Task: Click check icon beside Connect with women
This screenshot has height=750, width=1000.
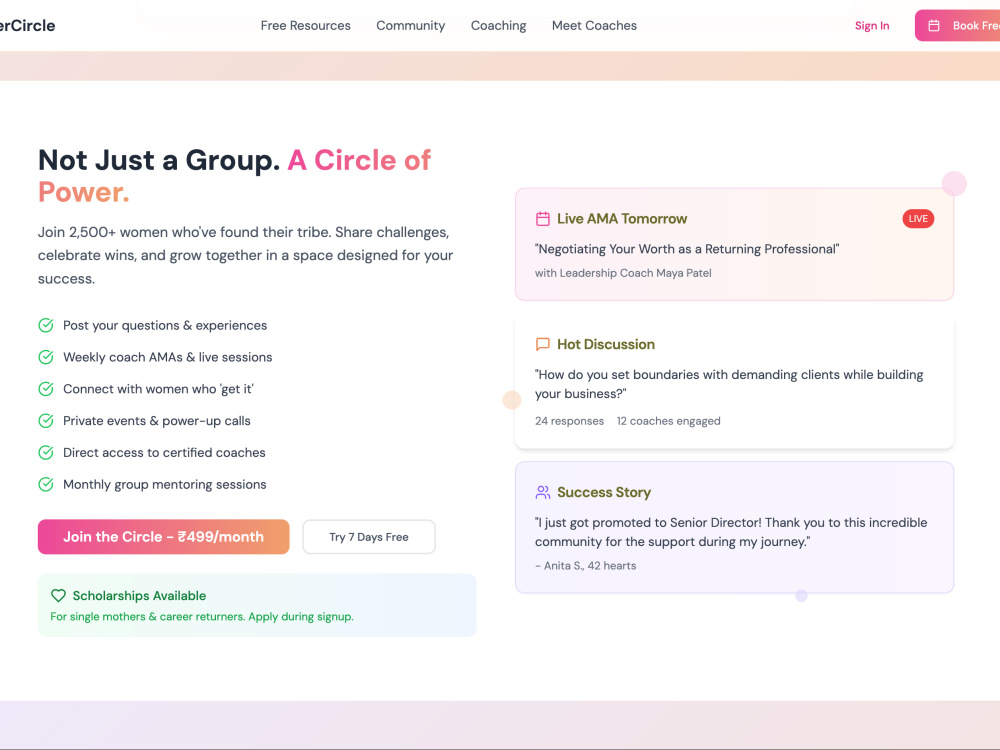Action: click(46, 389)
